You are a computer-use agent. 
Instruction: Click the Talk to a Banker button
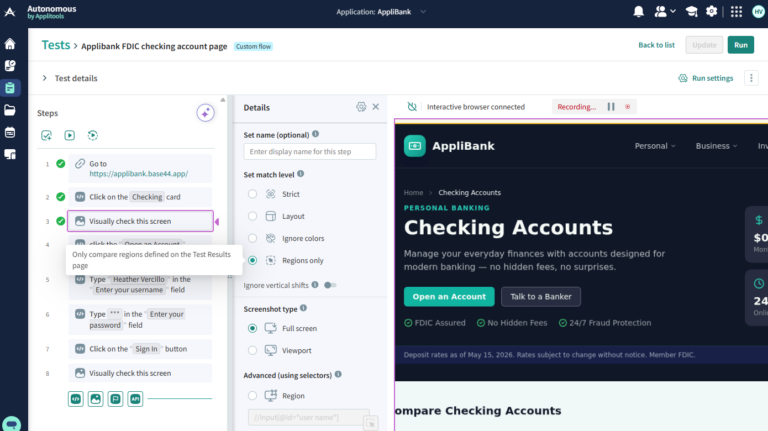tap(541, 297)
